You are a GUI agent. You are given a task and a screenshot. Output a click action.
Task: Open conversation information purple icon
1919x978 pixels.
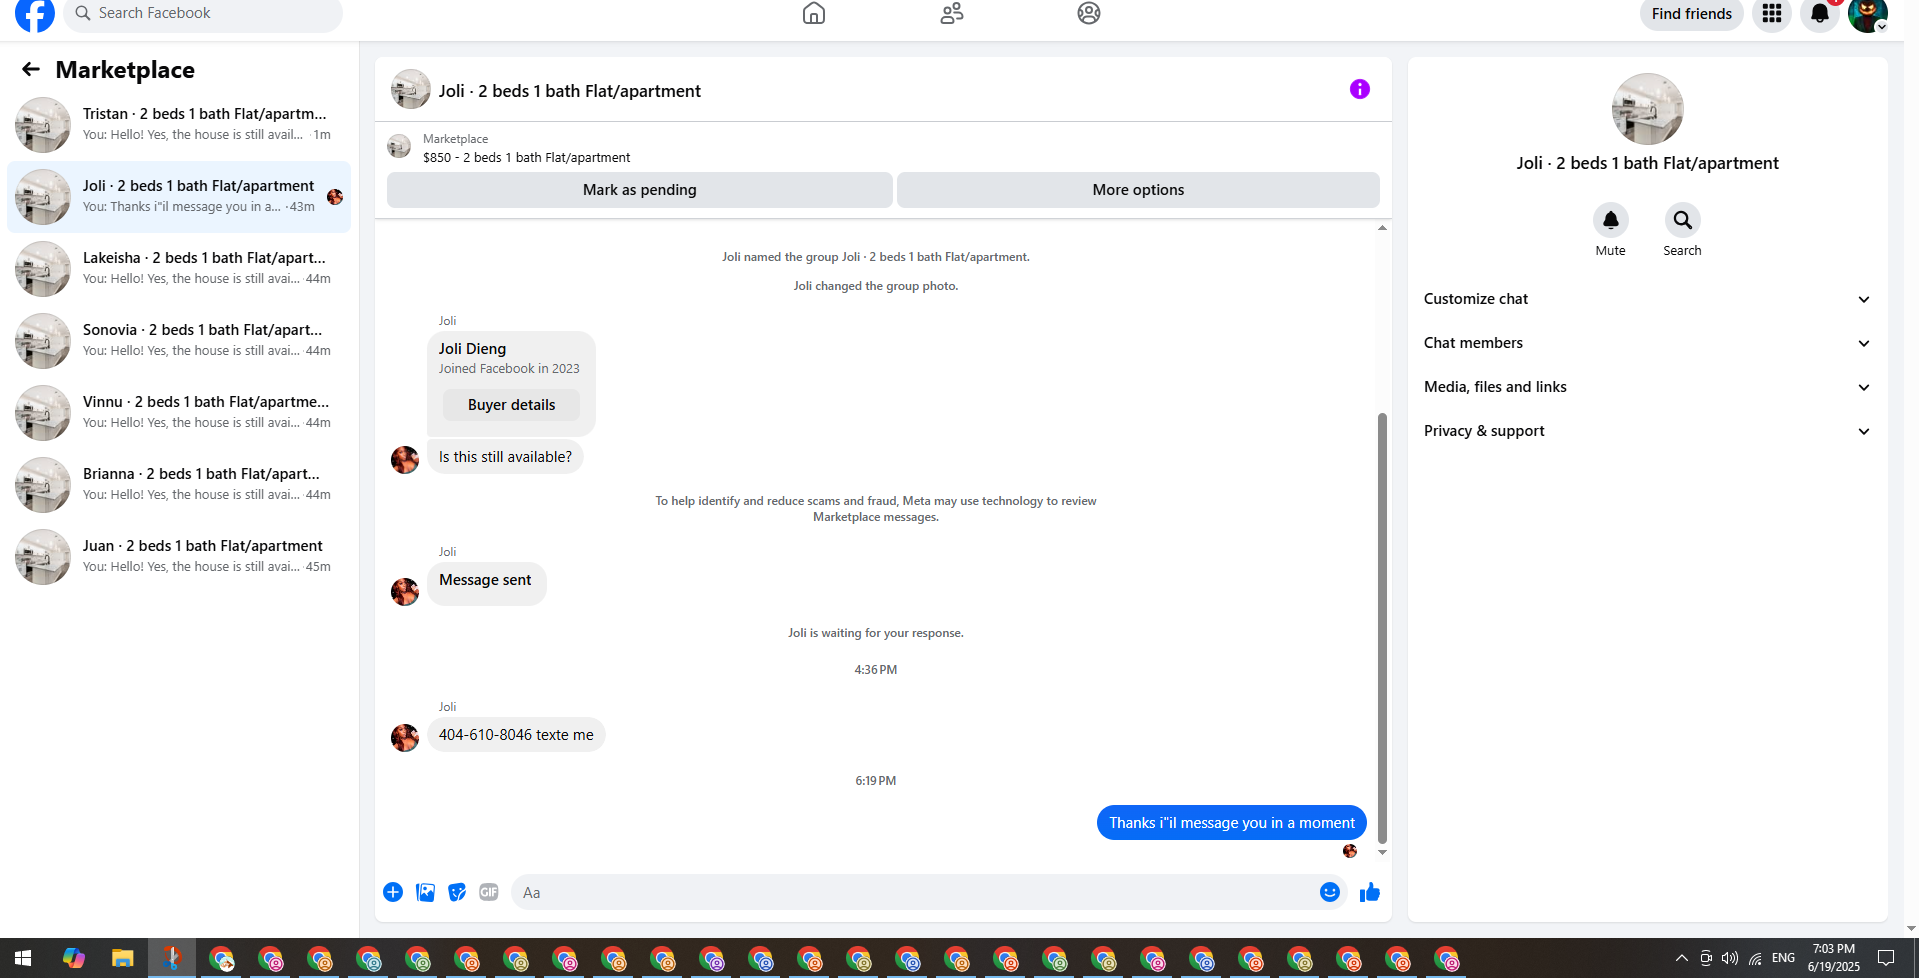(x=1360, y=89)
